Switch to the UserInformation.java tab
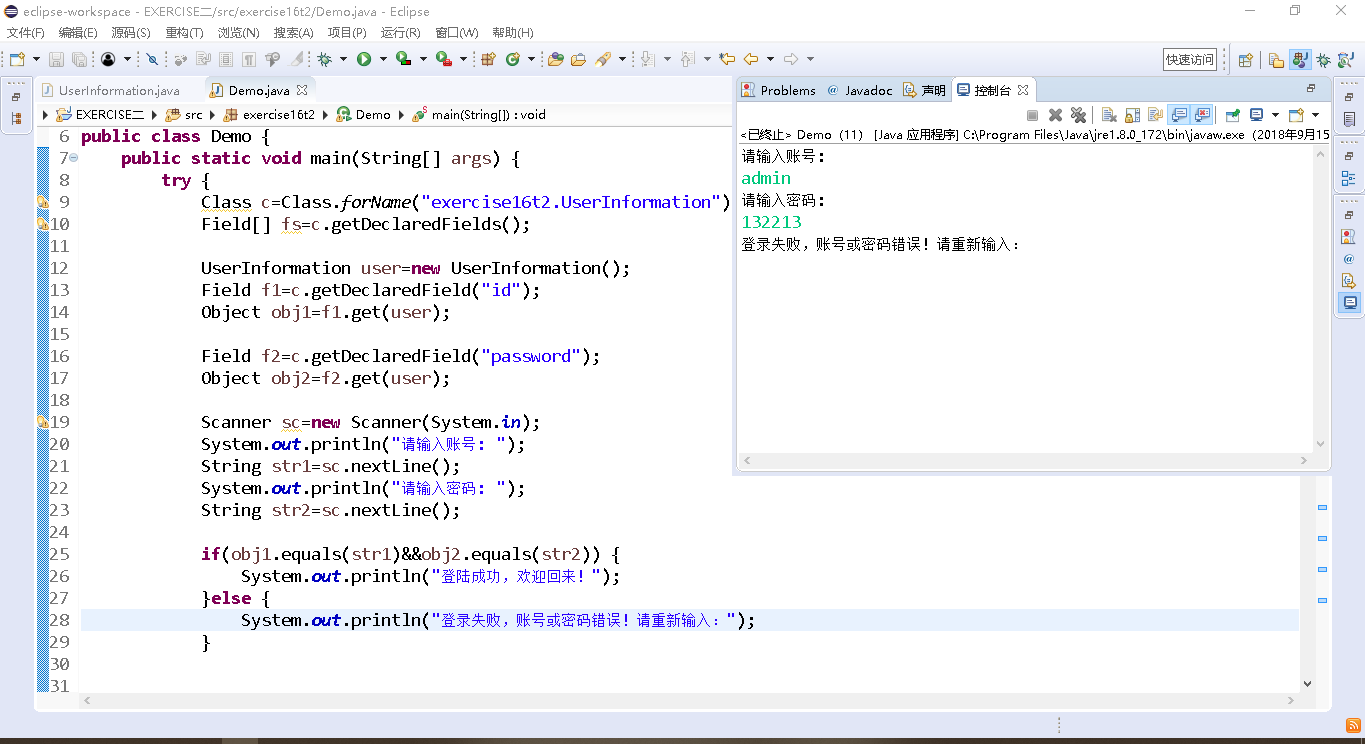 [119, 90]
